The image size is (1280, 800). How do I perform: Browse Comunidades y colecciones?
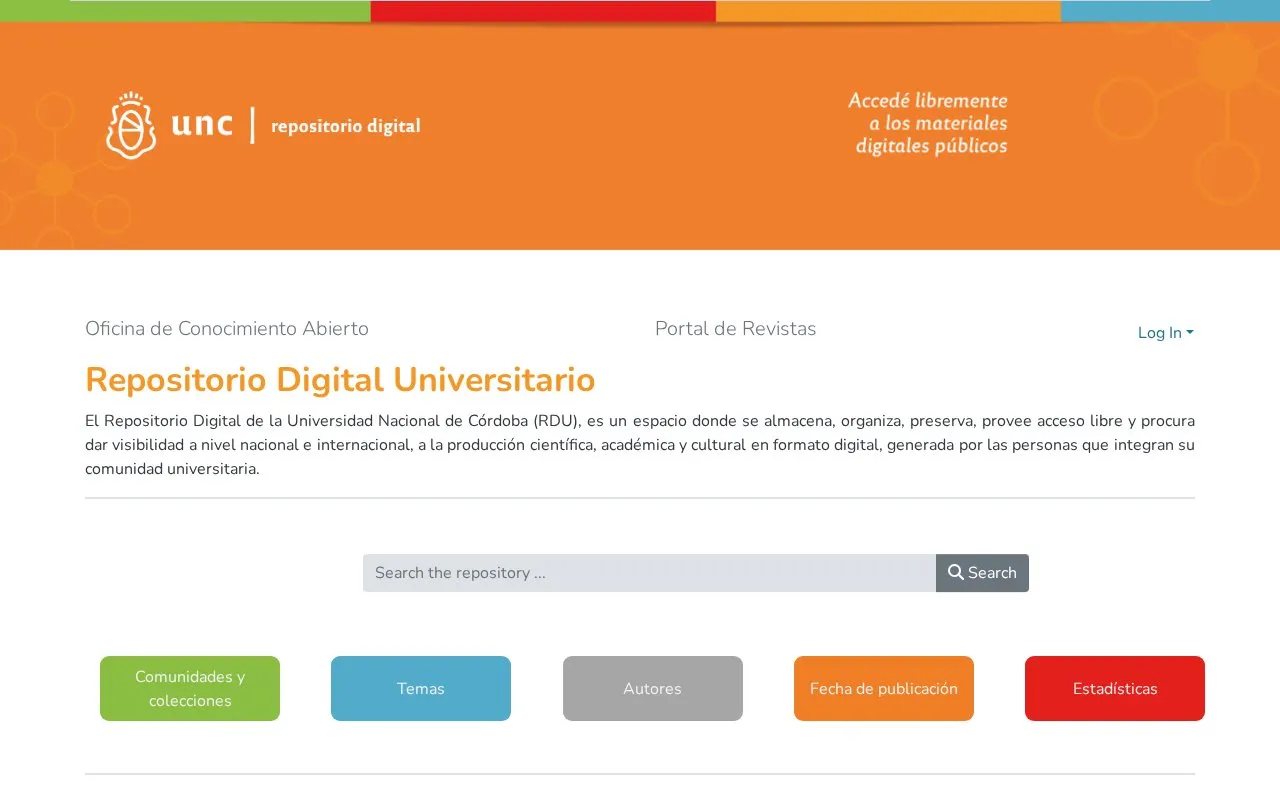[x=190, y=688]
